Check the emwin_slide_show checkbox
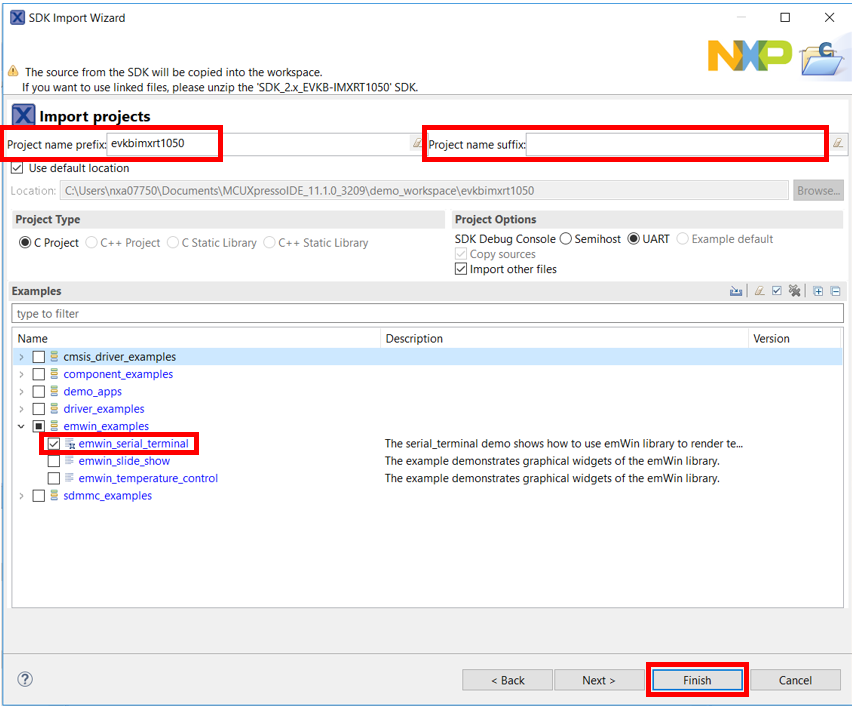852x706 pixels. [54, 461]
